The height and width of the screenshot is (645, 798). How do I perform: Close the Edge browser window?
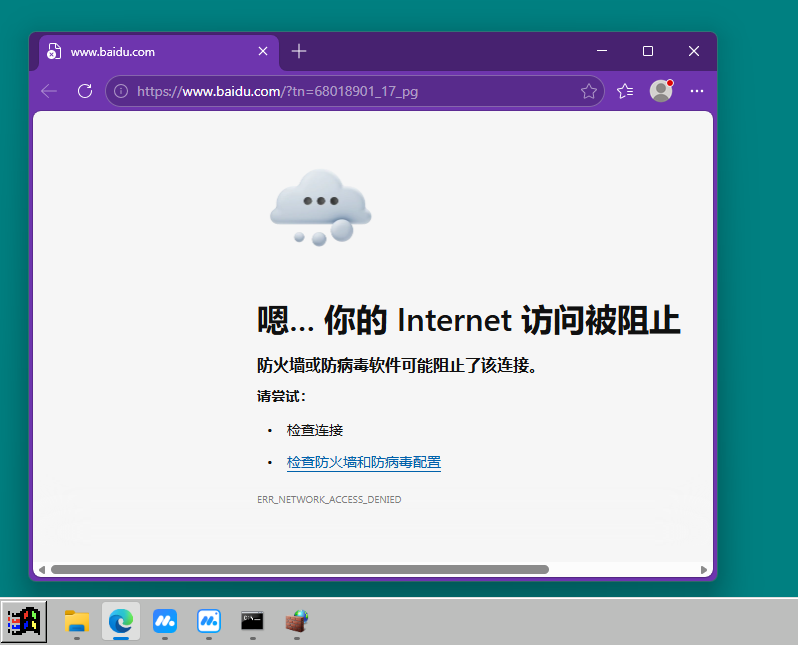pos(694,51)
